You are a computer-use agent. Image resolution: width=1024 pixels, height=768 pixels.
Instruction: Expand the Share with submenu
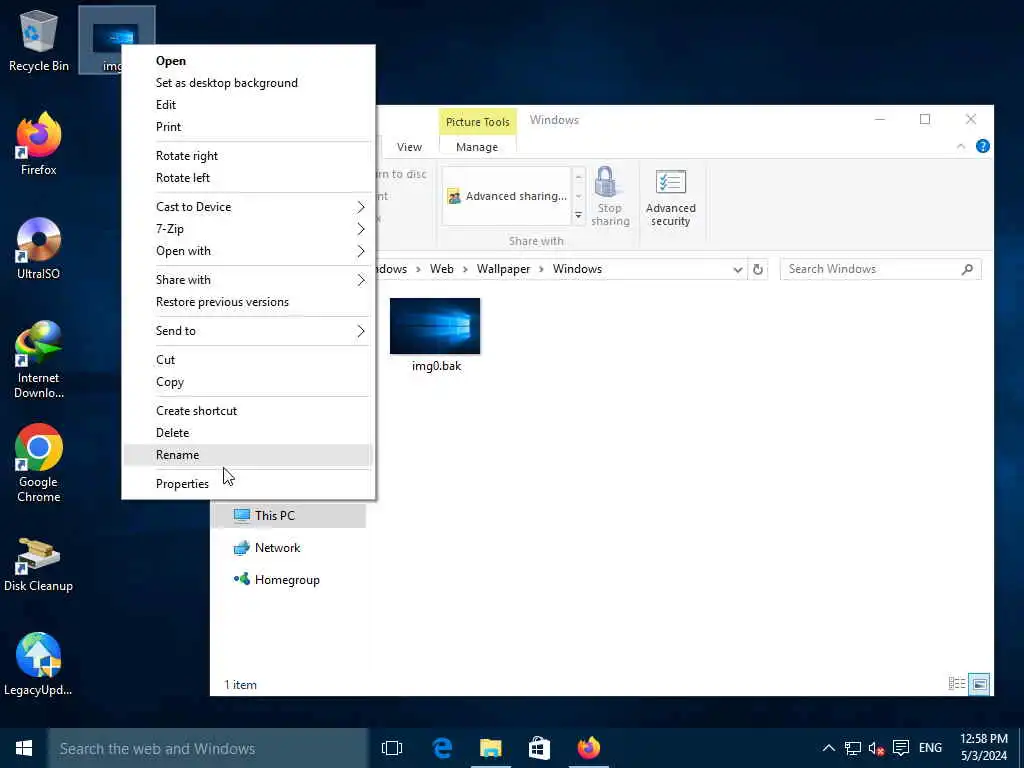(248, 280)
